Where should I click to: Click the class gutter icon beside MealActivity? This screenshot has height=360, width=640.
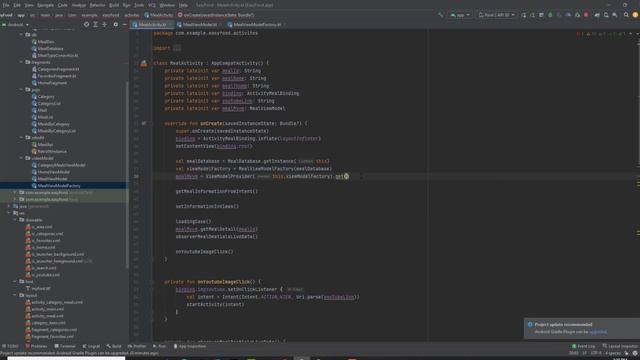coord(144,64)
